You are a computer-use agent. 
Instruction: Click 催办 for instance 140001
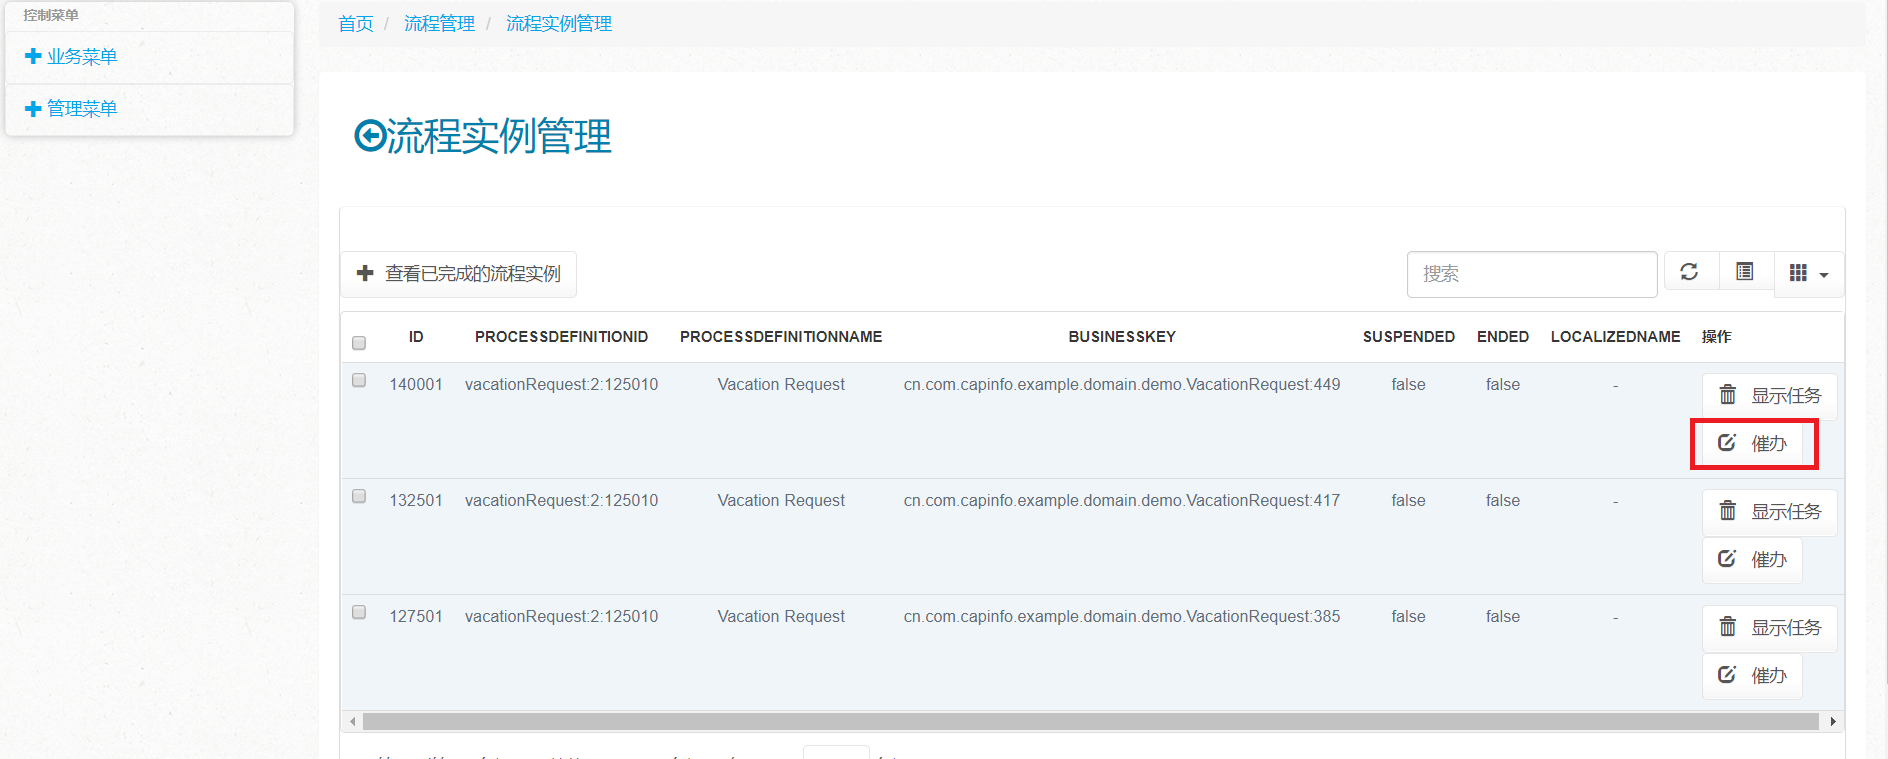pyautogui.click(x=1752, y=443)
